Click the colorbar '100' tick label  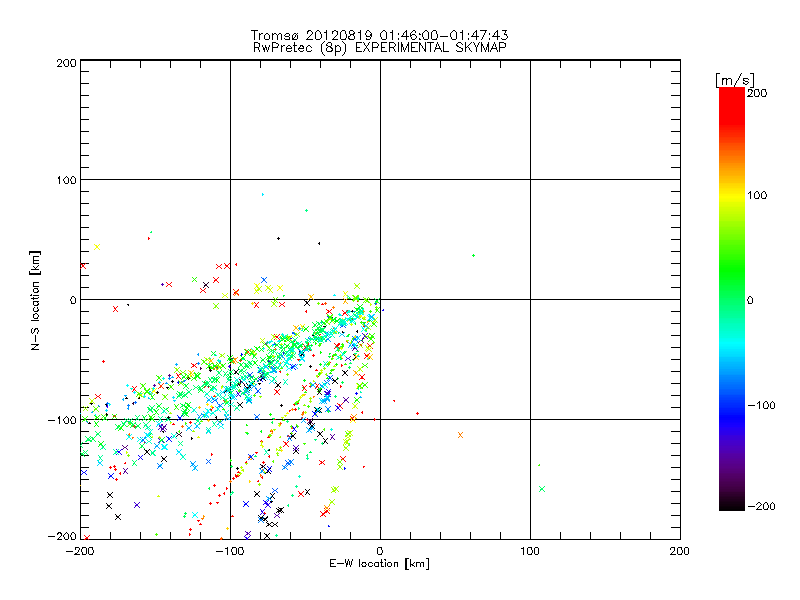pyautogui.click(x=757, y=195)
